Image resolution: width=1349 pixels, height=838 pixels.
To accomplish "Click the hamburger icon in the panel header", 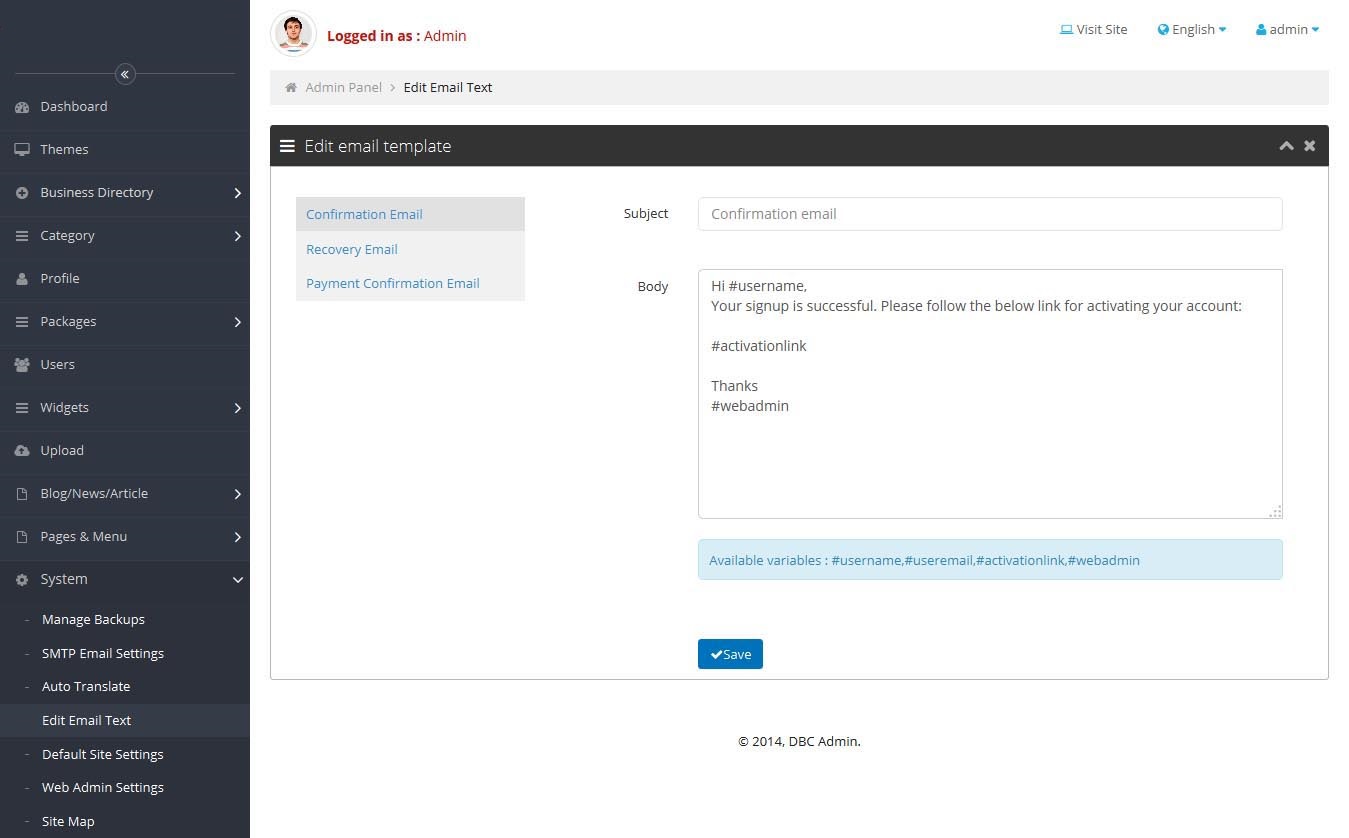I will (x=287, y=146).
